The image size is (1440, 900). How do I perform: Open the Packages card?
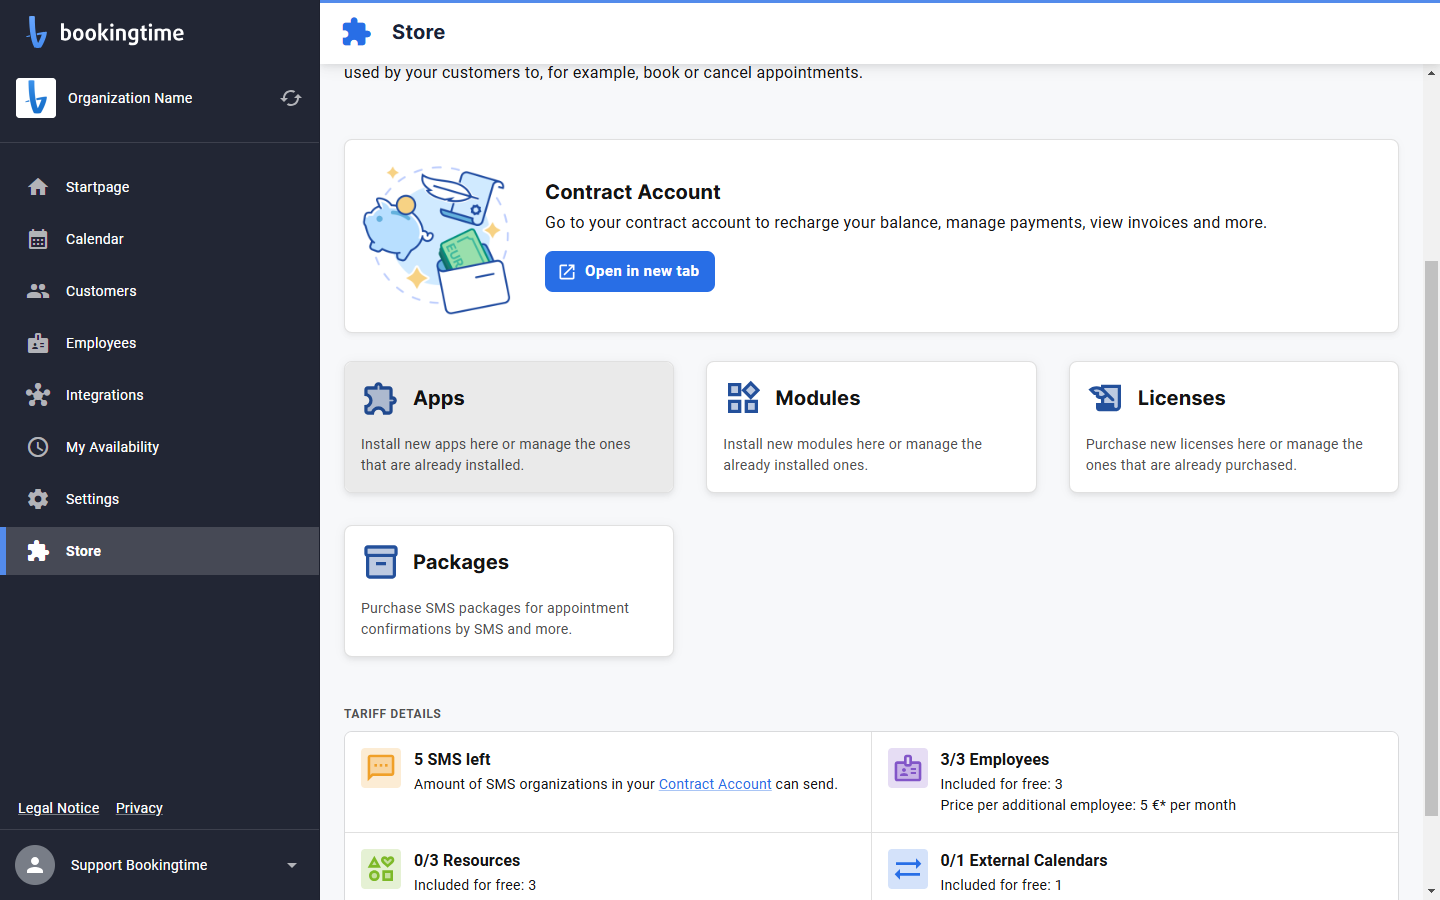[x=509, y=591]
